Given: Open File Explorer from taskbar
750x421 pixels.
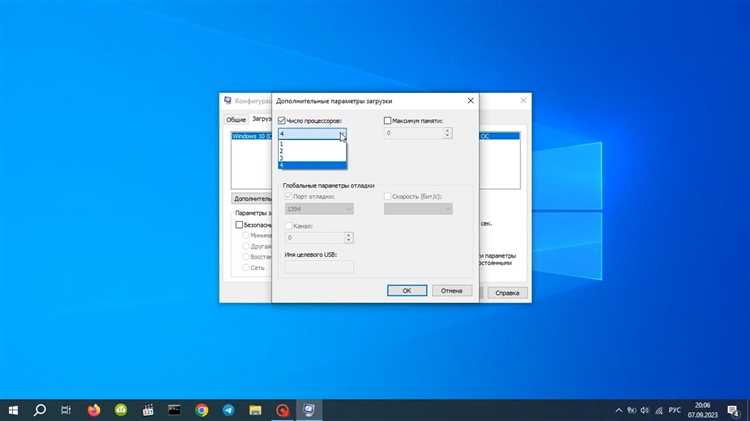Looking at the screenshot, I should click(x=255, y=410).
